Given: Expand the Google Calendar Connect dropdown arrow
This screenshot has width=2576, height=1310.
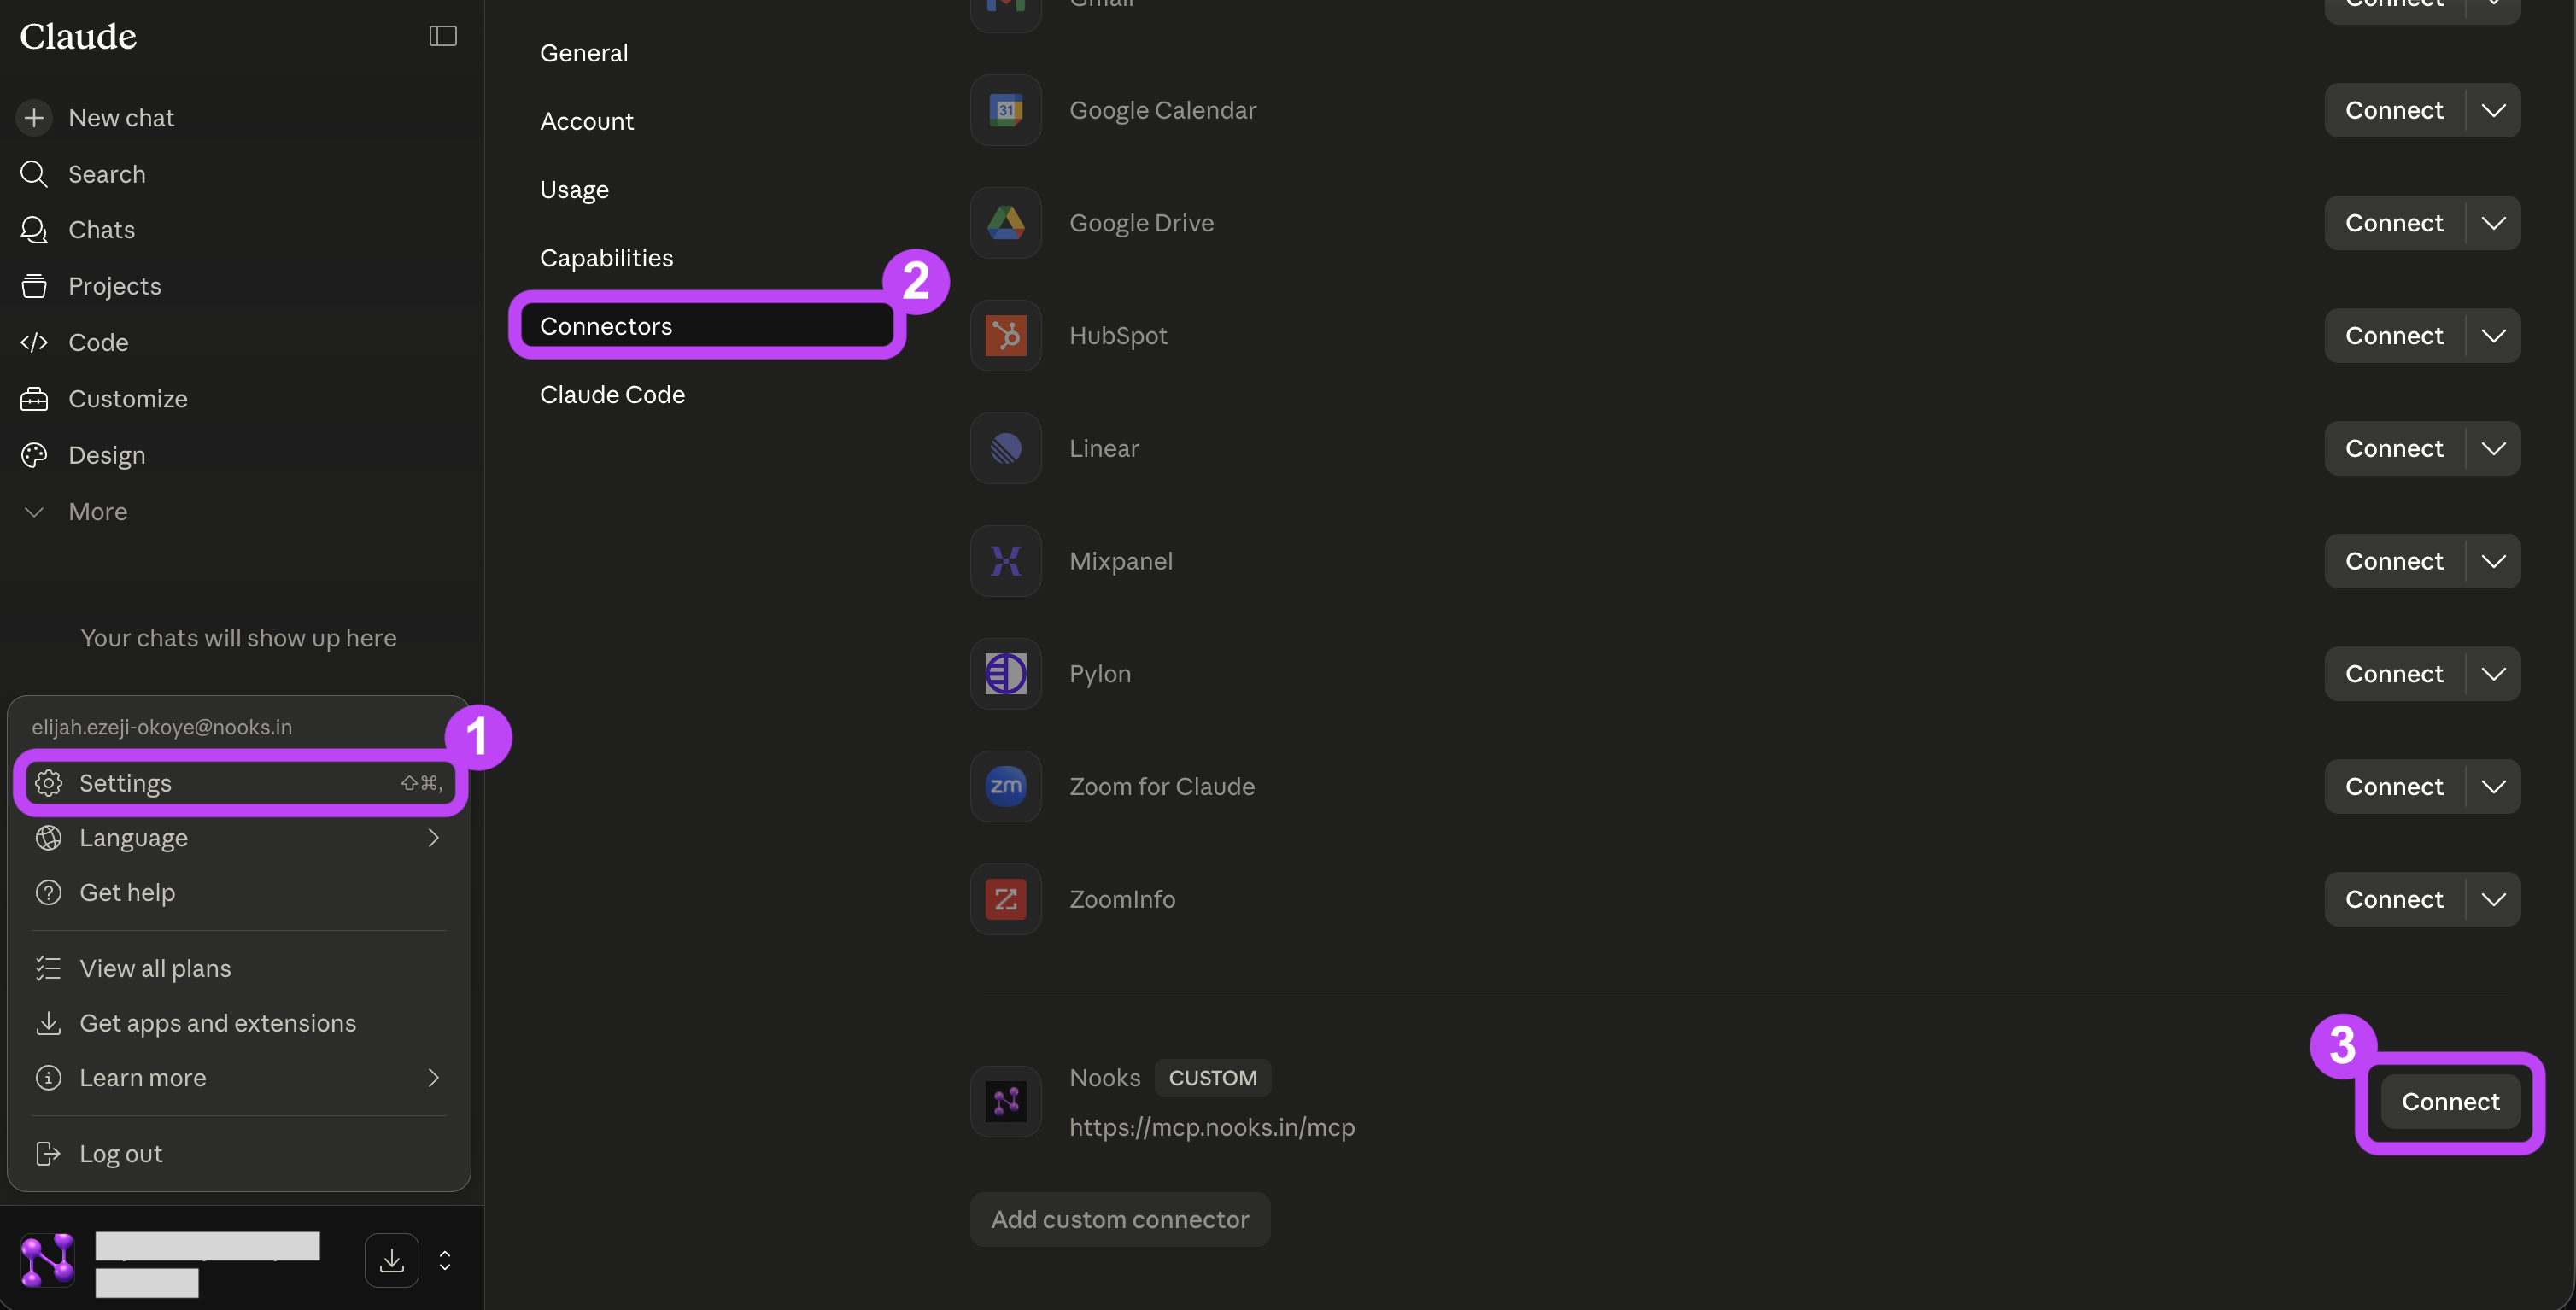Looking at the screenshot, I should (2494, 110).
